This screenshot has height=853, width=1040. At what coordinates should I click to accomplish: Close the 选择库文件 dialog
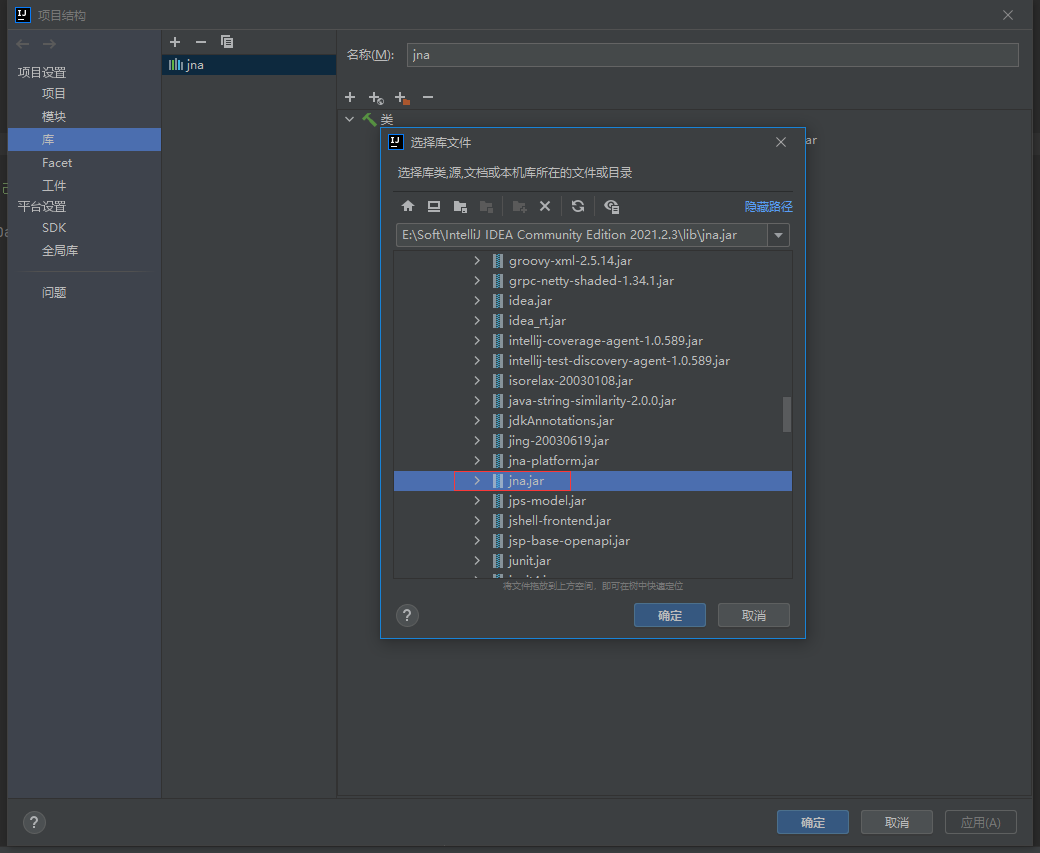point(781,142)
